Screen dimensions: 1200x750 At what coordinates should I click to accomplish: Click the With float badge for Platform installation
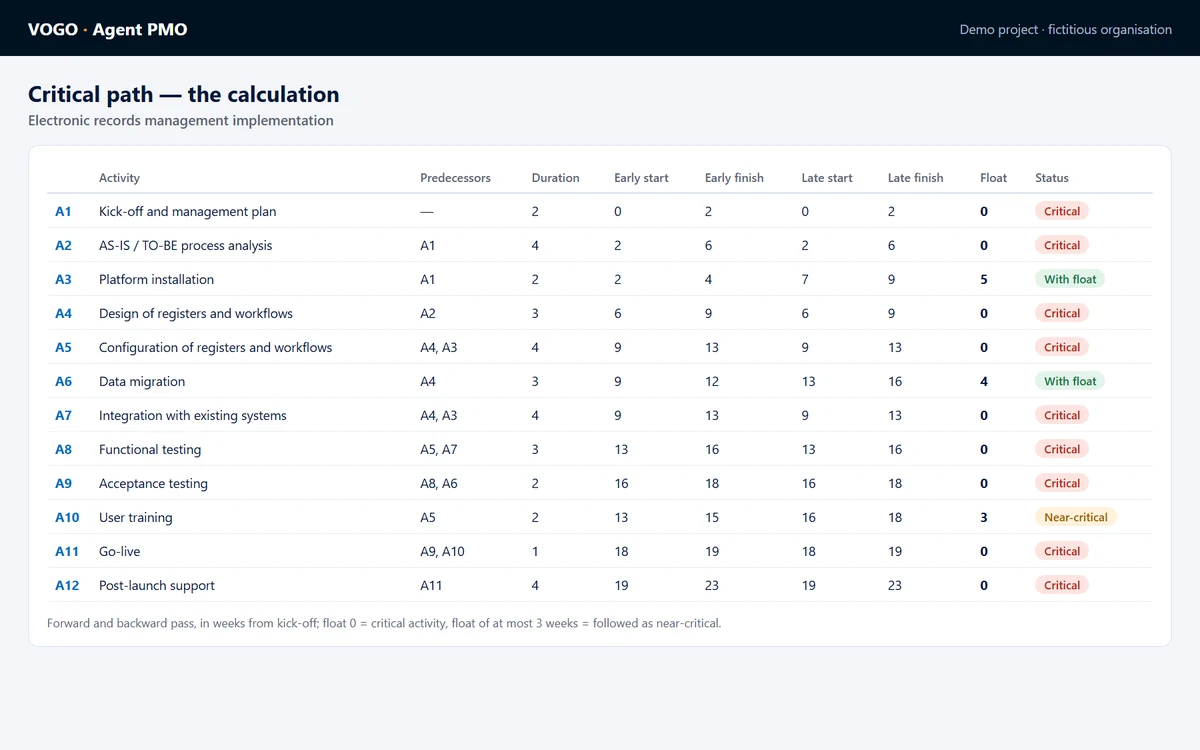[1070, 279]
